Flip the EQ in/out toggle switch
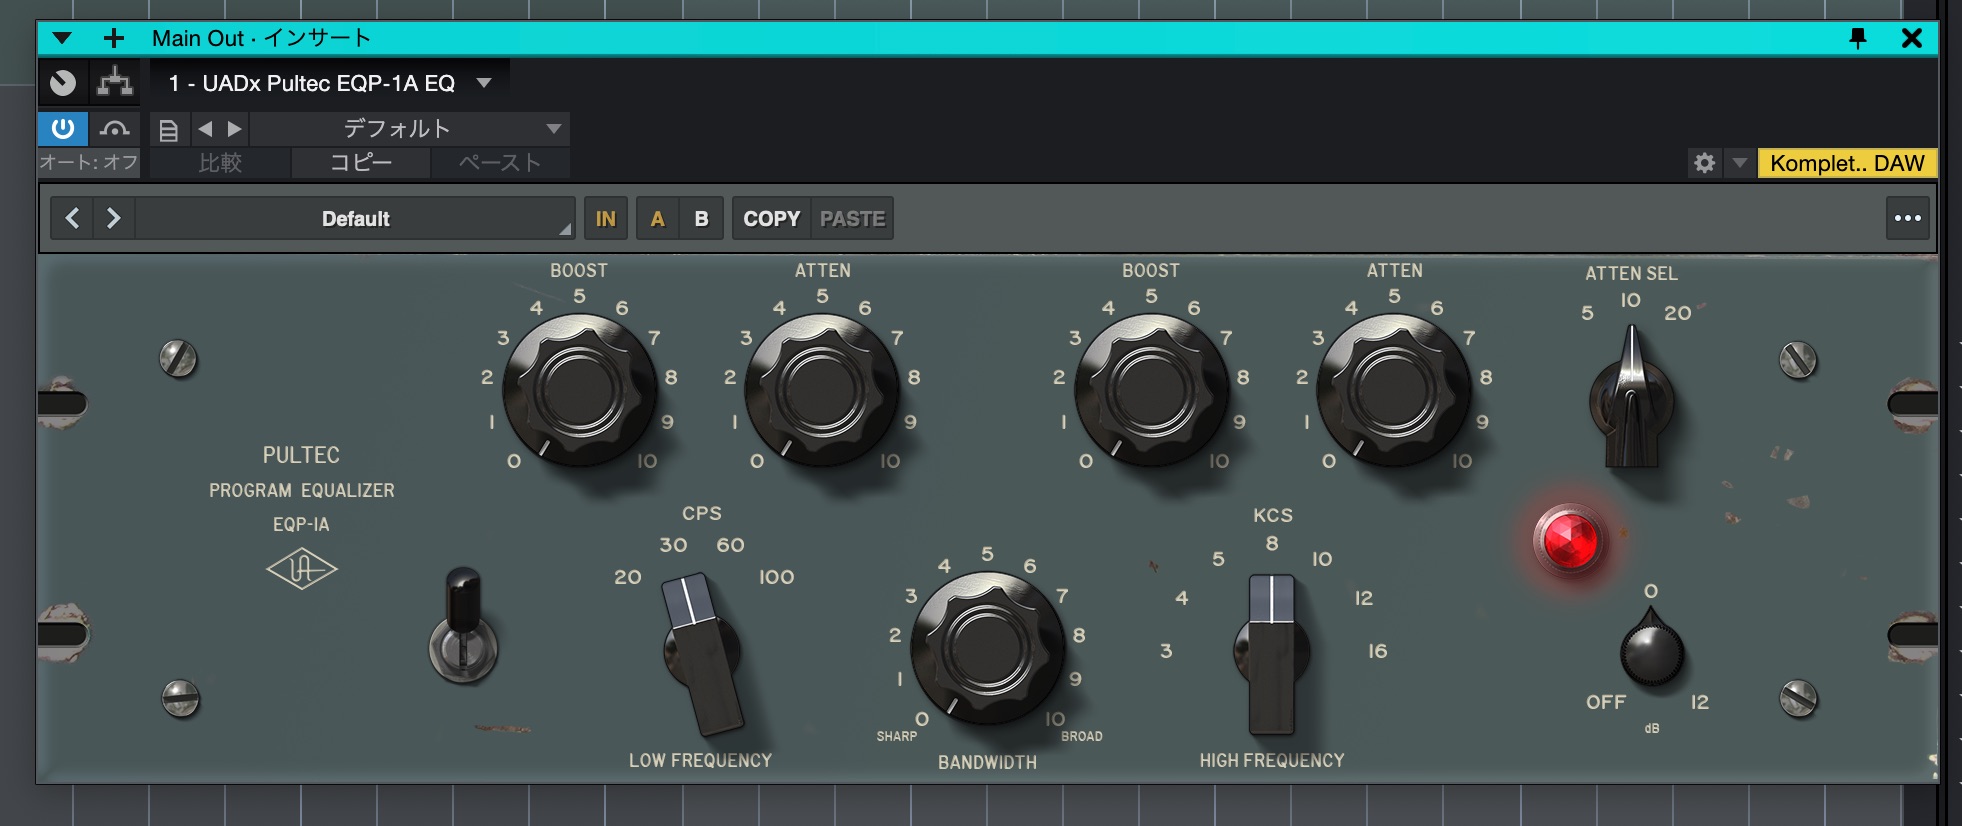 pyautogui.click(x=463, y=628)
